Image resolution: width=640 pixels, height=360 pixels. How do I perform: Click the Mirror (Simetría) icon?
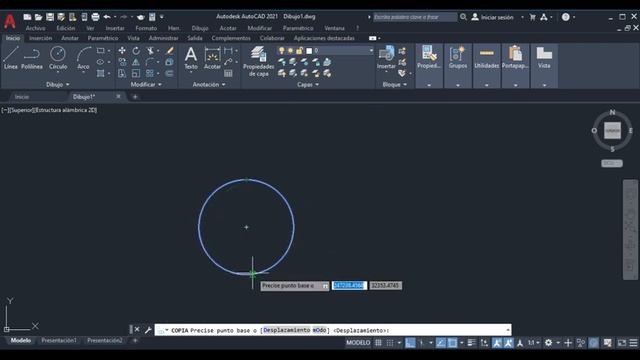pos(136,62)
